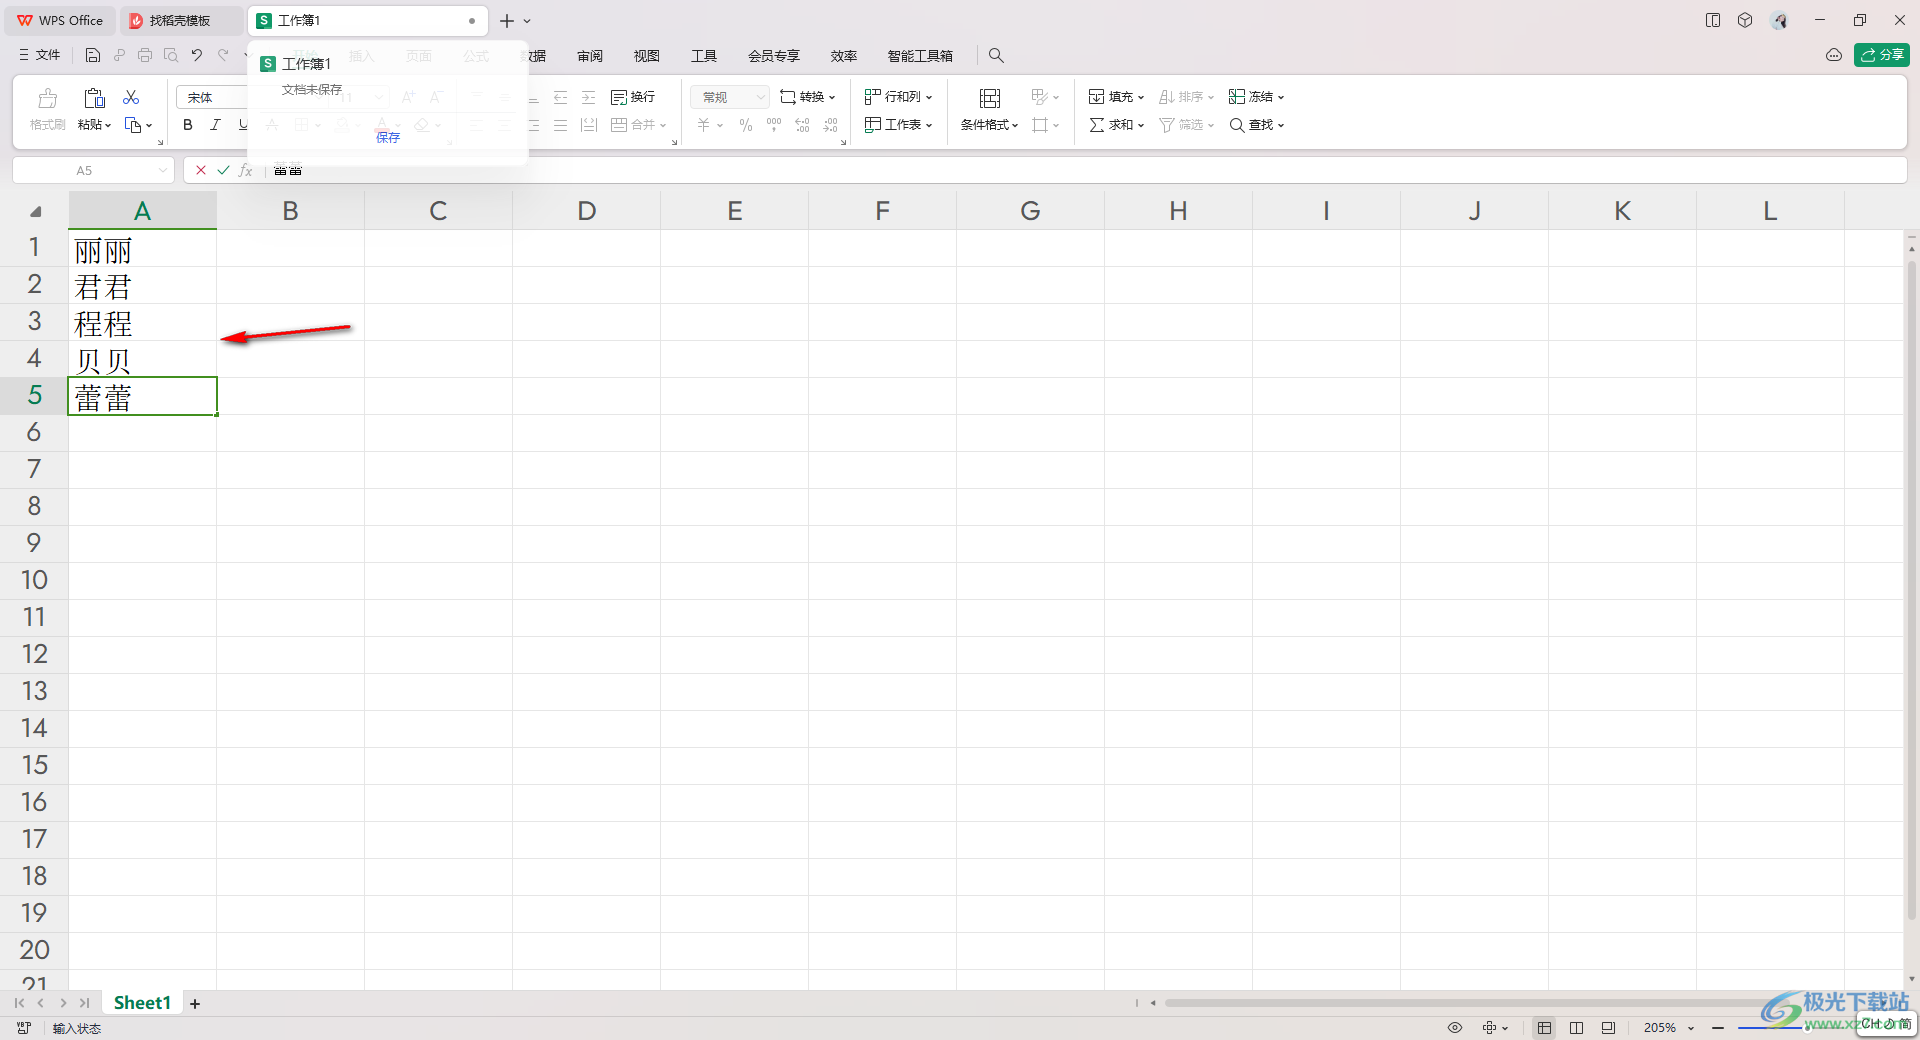Click the Name Box showing A5

(93, 170)
